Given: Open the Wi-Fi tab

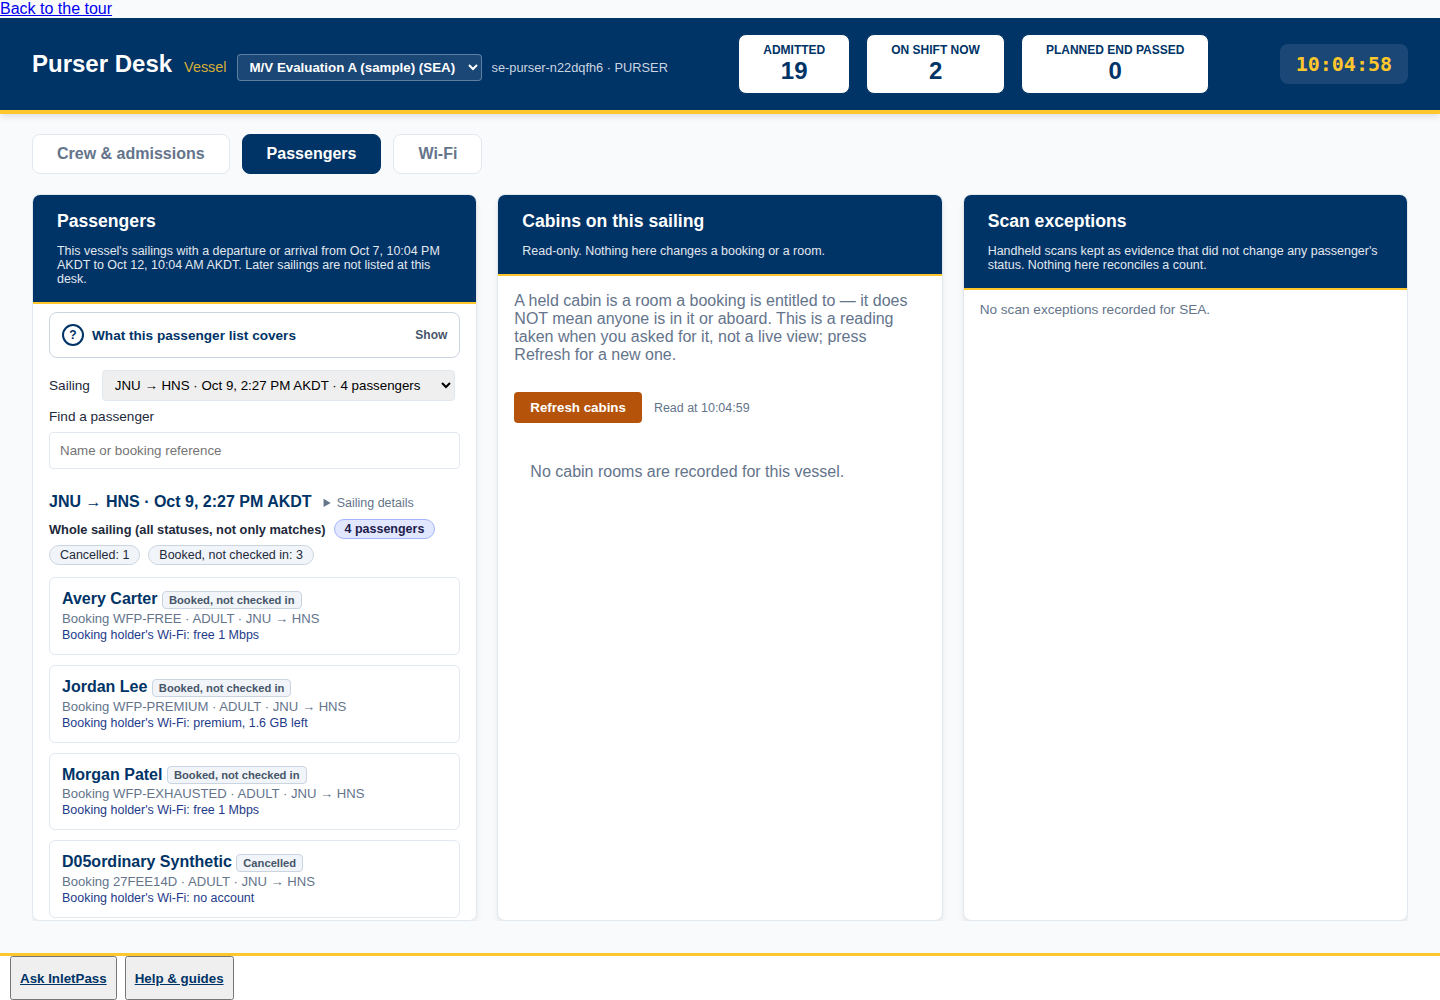Looking at the screenshot, I should click(437, 154).
